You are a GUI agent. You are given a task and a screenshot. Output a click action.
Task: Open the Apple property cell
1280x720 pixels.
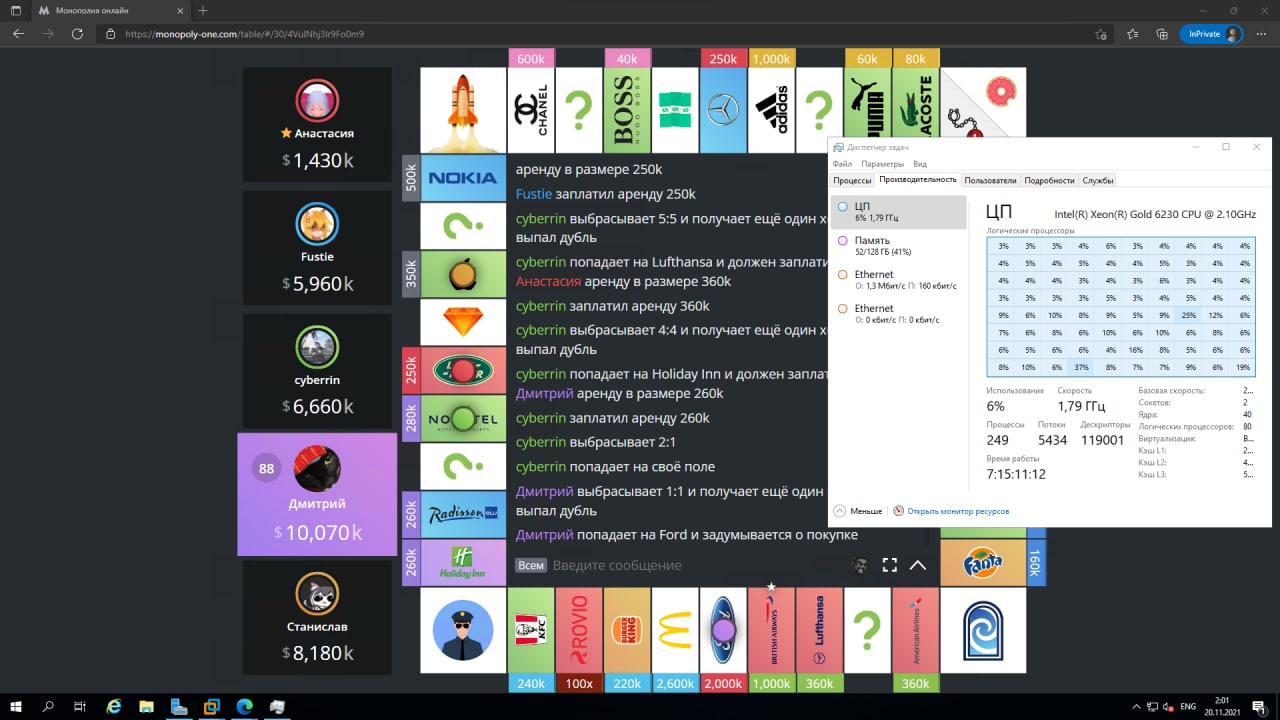click(463, 274)
